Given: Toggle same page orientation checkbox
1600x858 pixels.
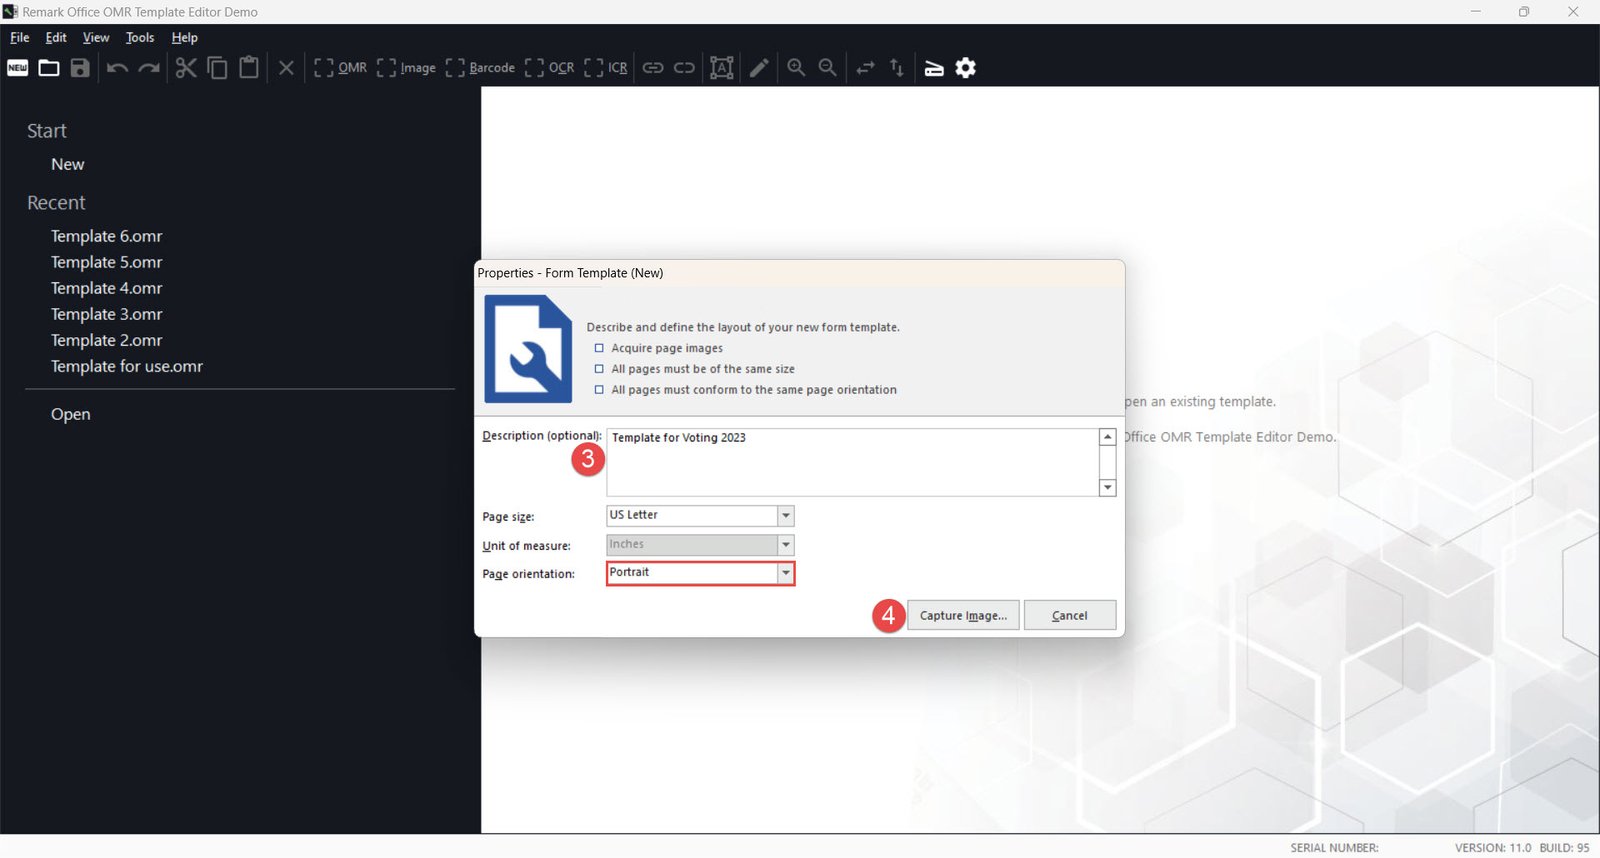Looking at the screenshot, I should coord(599,390).
